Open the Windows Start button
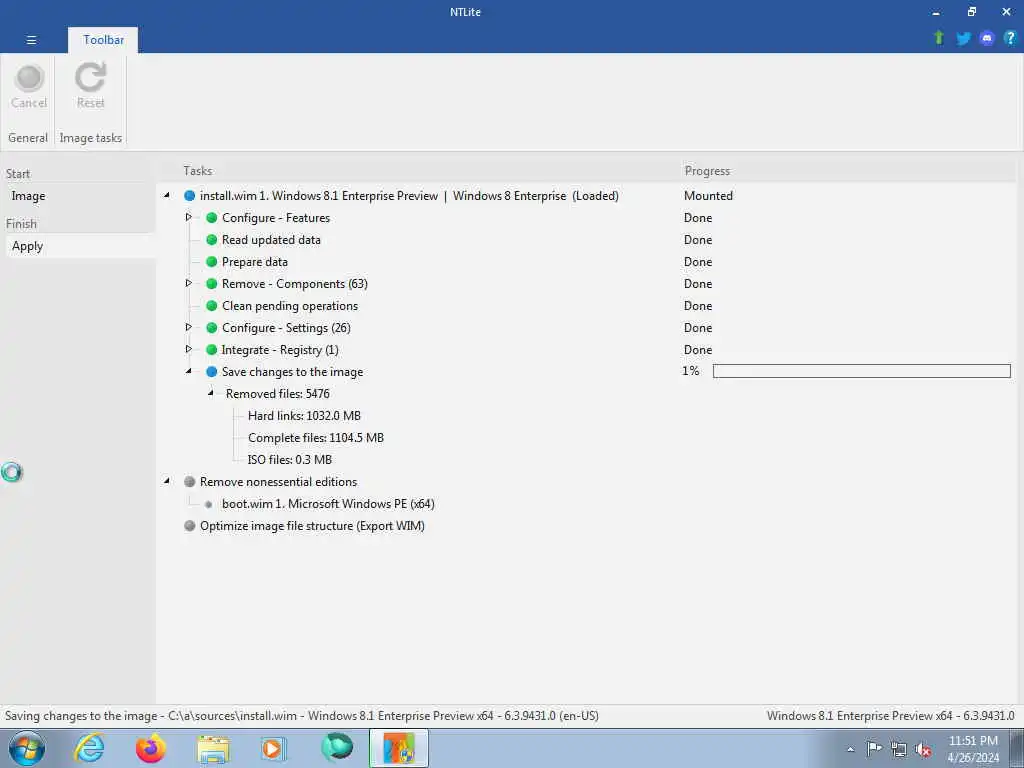 [26, 748]
